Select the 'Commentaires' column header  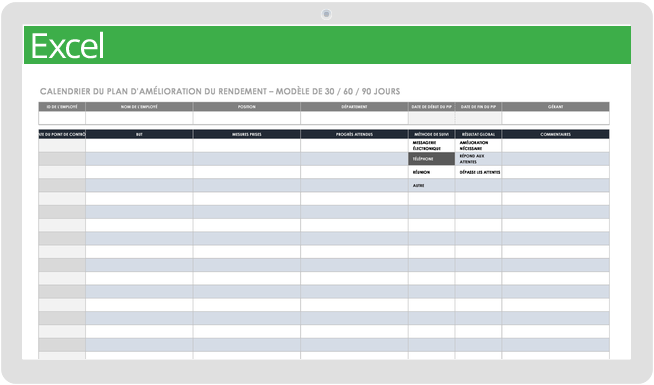coord(556,134)
